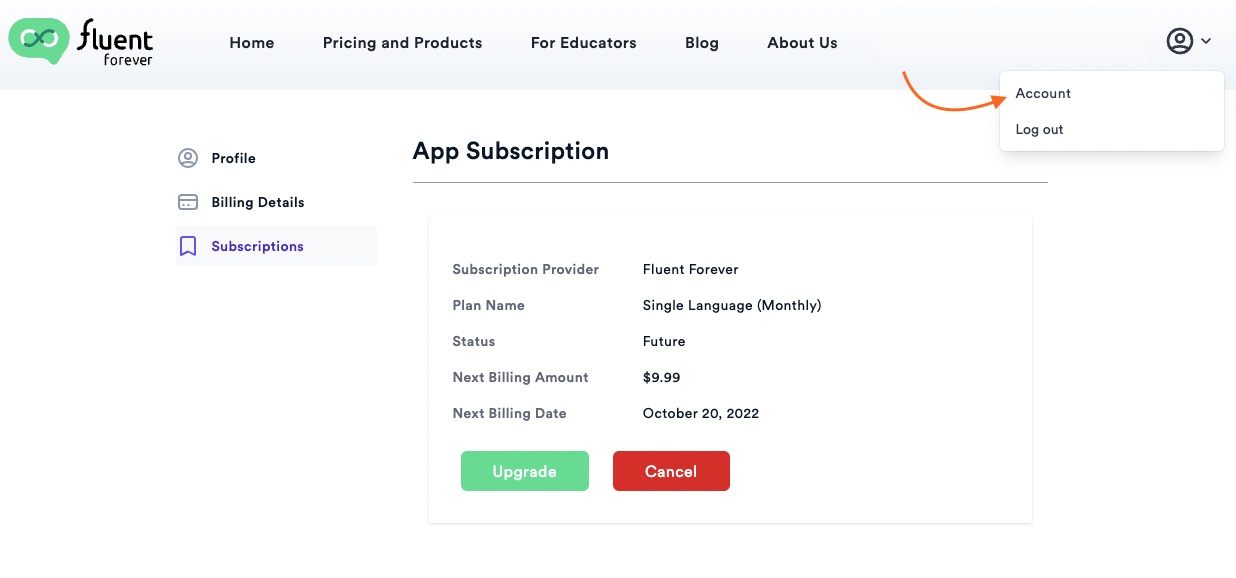The height and width of the screenshot is (578, 1236).
Task: Choose Log out in the dropdown
Action: [1039, 129]
